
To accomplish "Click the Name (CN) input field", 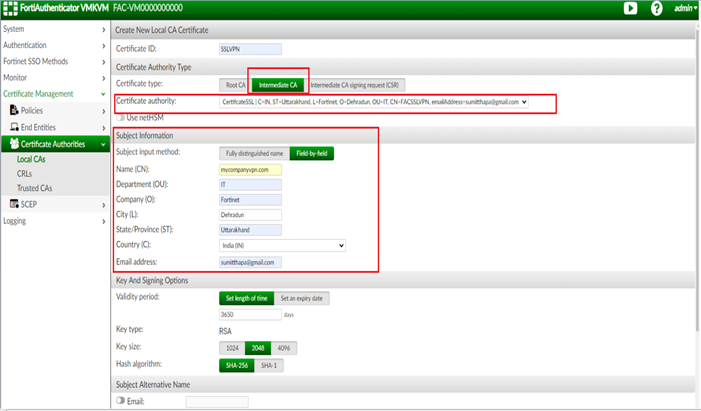I will pyautogui.click(x=250, y=171).
